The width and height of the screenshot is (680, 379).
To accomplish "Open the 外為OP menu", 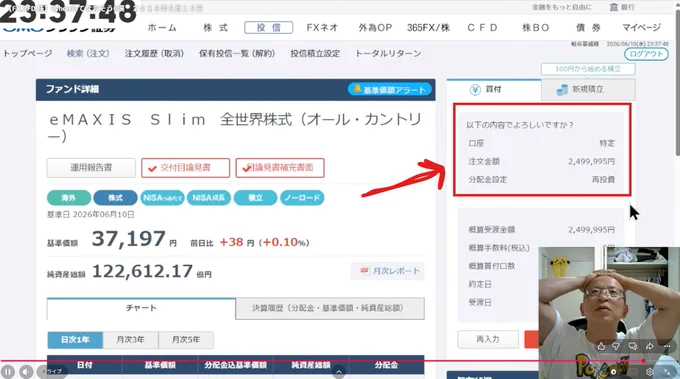I will 375,28.
